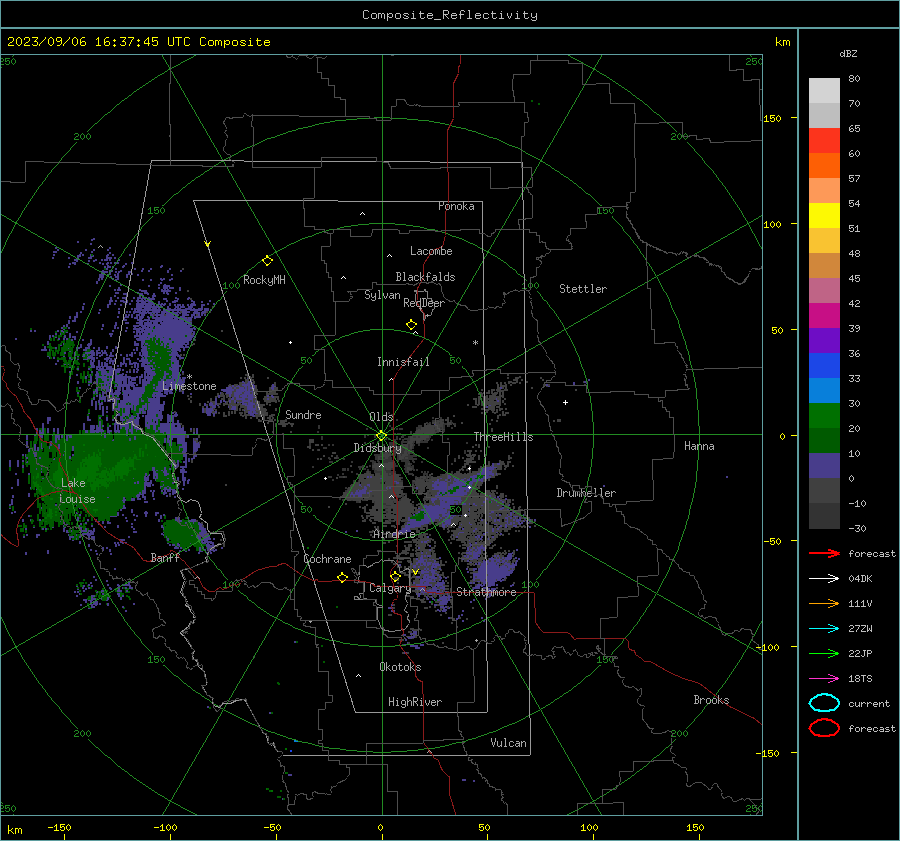Click the Lake Louise label
The image size is (900, 841).
point(77,491)
